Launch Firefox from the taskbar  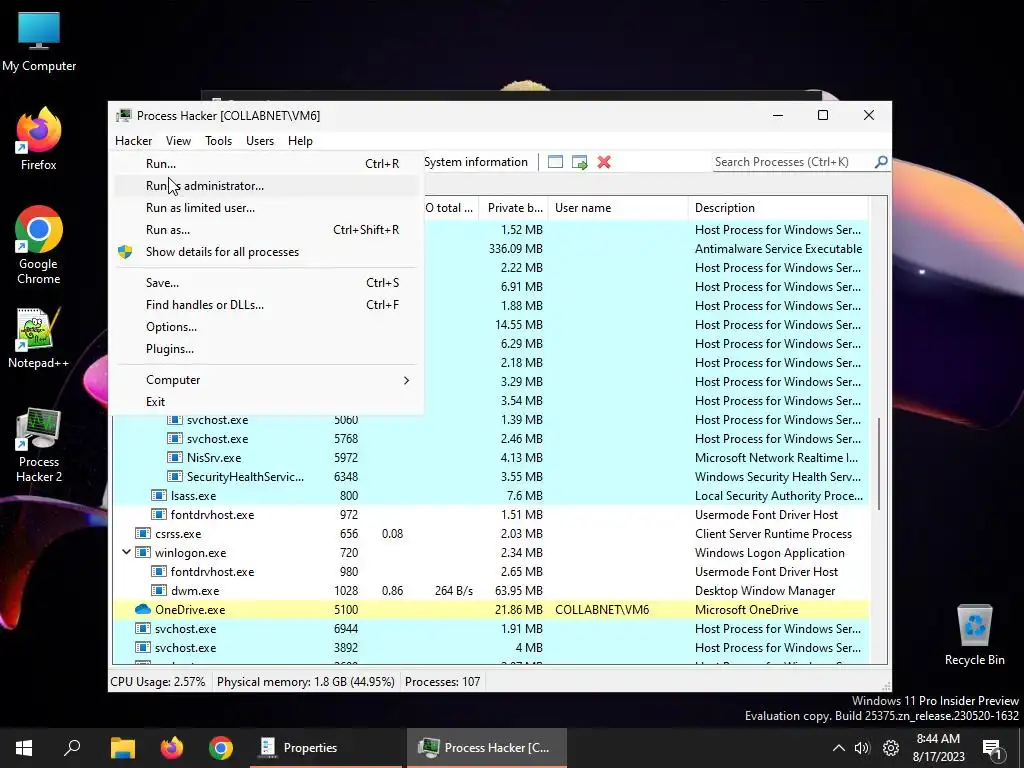click(172, 747)
